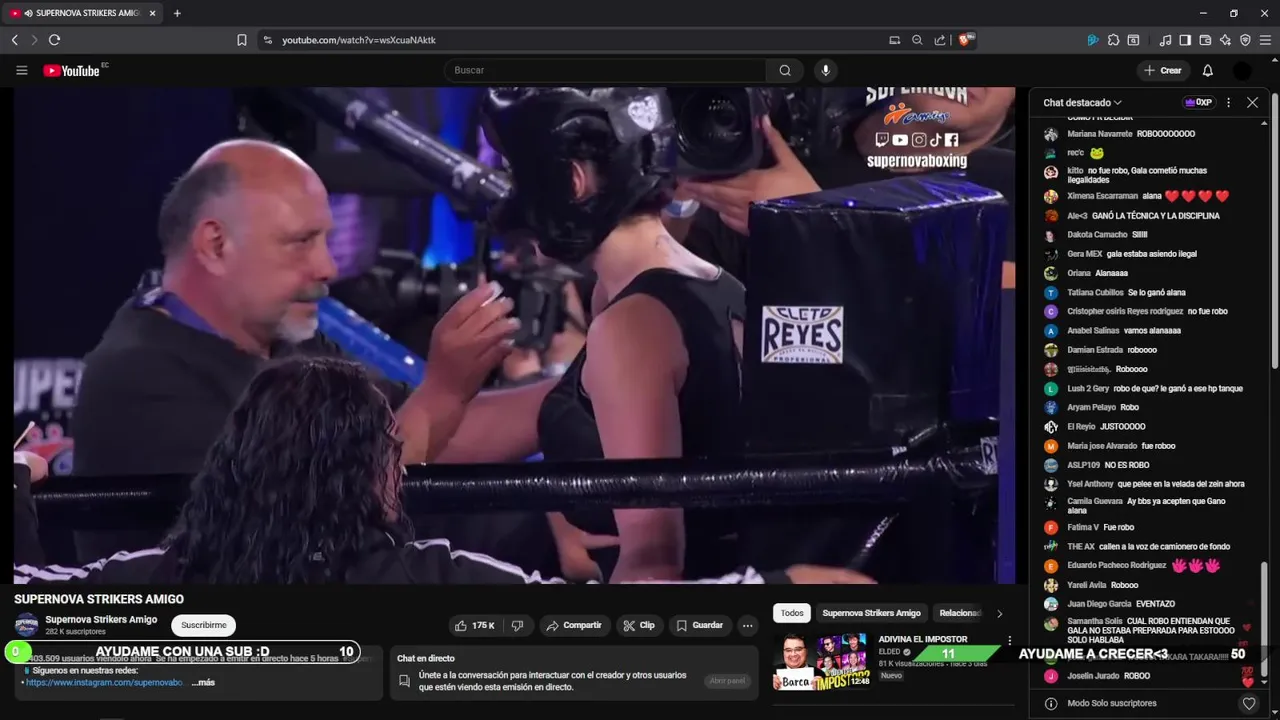Click the Abrir panel button

click(727, 681)
